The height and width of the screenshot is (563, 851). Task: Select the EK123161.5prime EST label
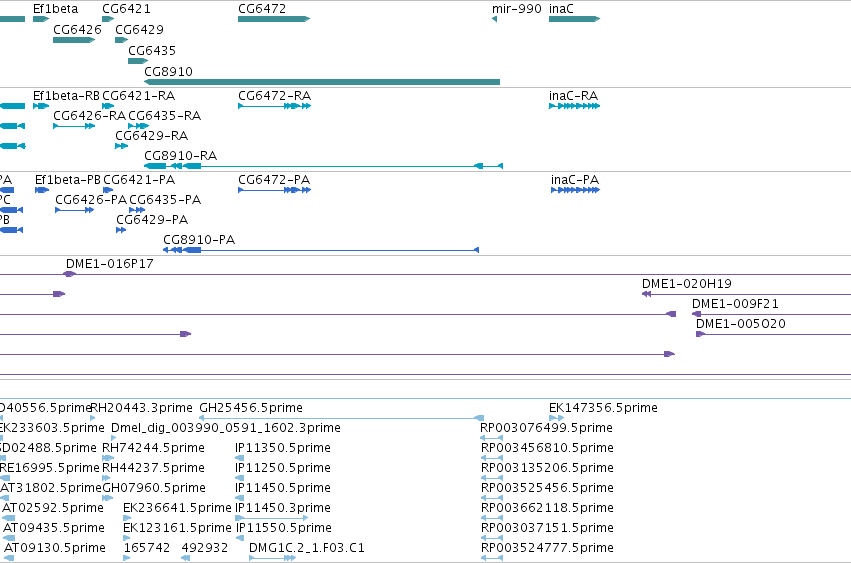point(177,528)
